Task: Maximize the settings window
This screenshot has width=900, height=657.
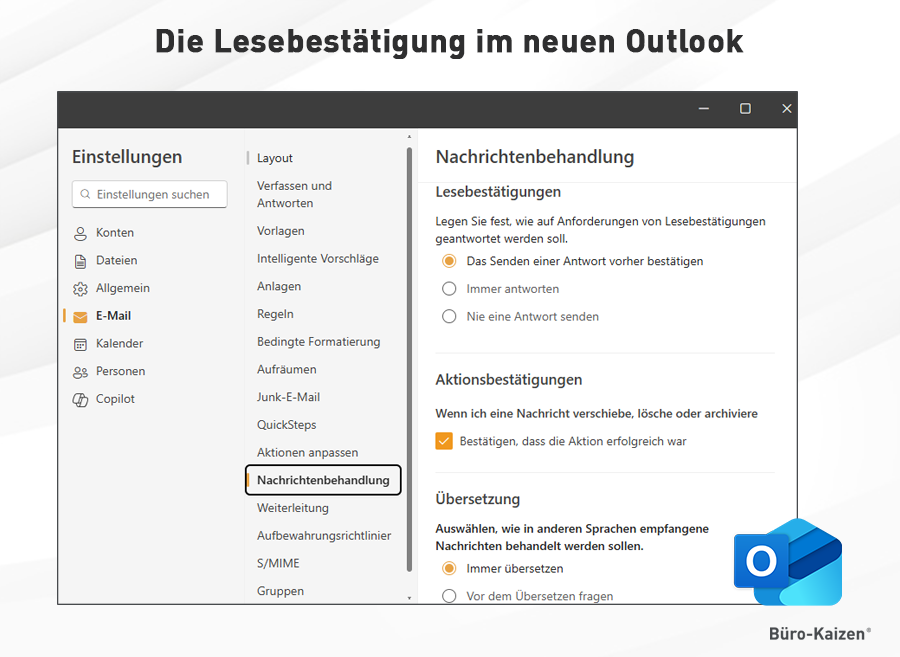Action: 745,109
